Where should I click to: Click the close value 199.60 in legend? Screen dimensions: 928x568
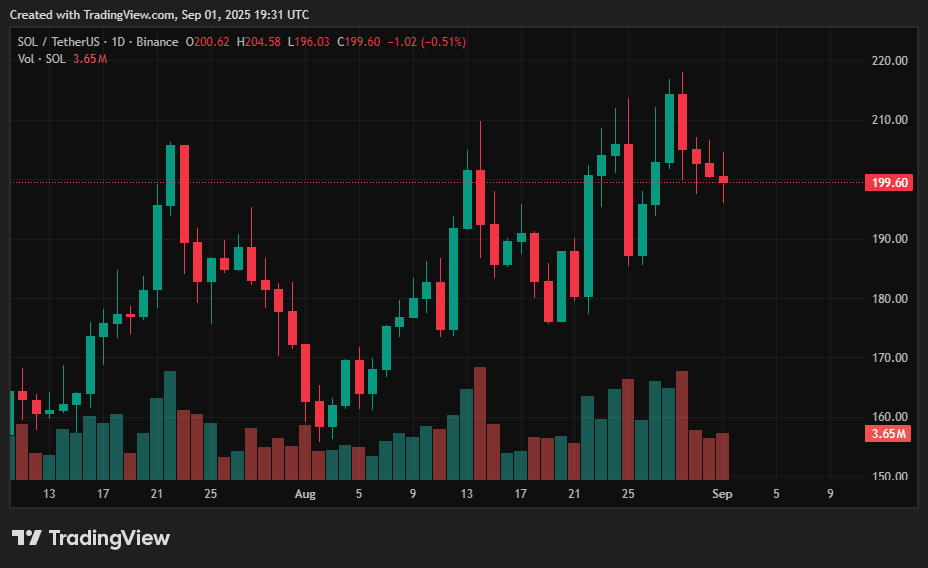[x=363, y=42]
